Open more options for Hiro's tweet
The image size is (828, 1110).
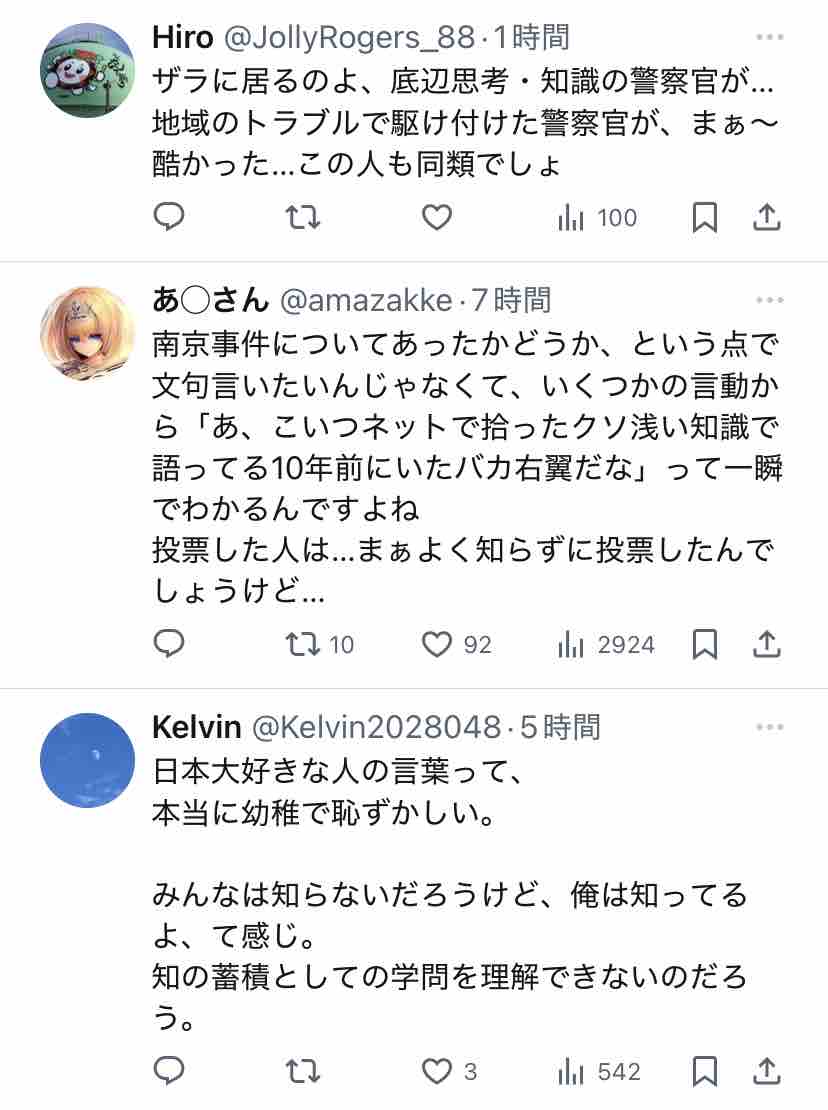pyautogui.click(x=770, y=37)
